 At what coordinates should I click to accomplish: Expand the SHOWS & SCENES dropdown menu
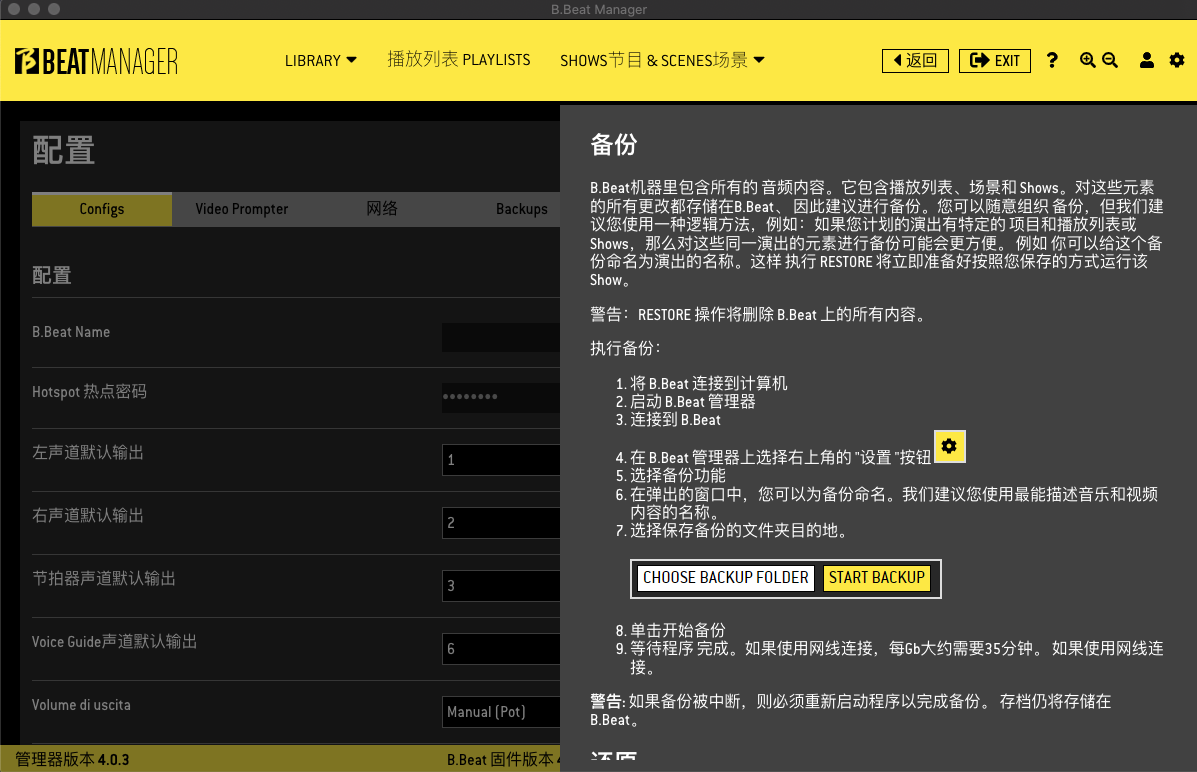662,60
